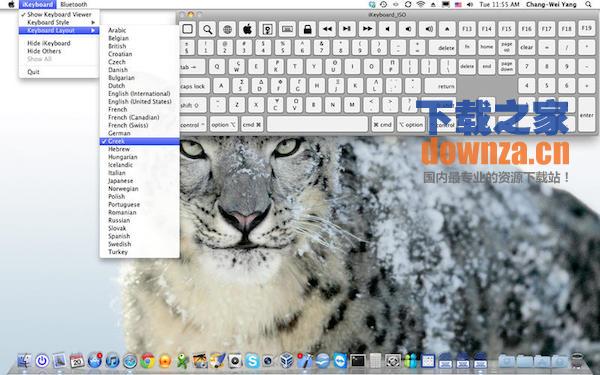Expand the Keyboard Style submenu

pyautogui.click(x=59, y=23)
